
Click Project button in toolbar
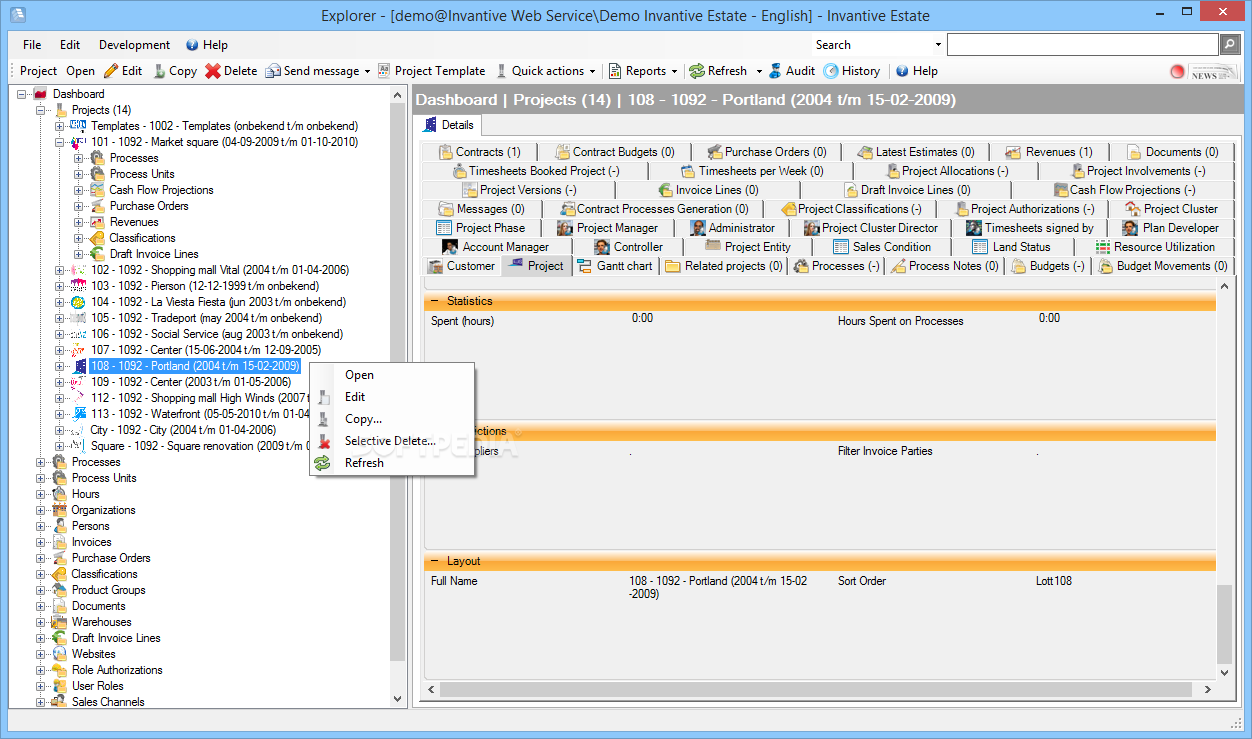(39, 71)
